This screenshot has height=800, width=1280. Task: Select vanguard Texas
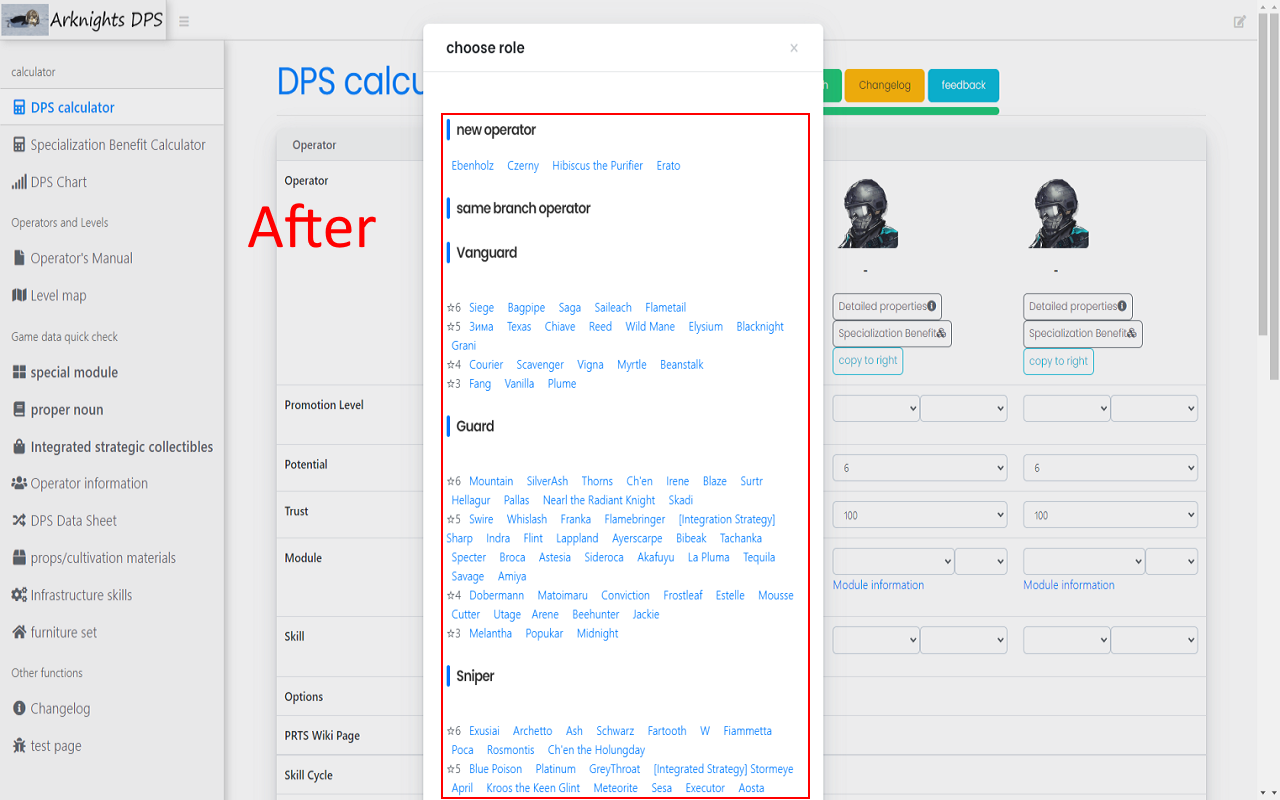tap(519, 327)
